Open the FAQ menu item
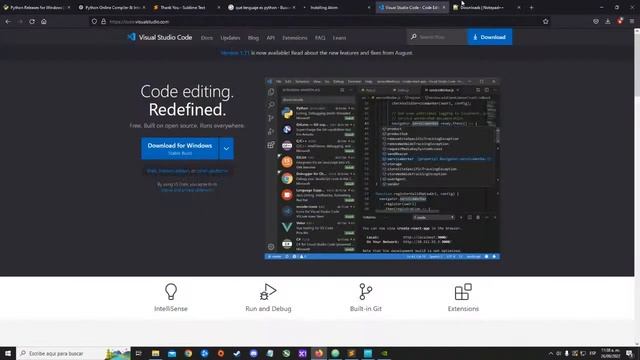This screenshot has width=640, height=360. [320, 38]
